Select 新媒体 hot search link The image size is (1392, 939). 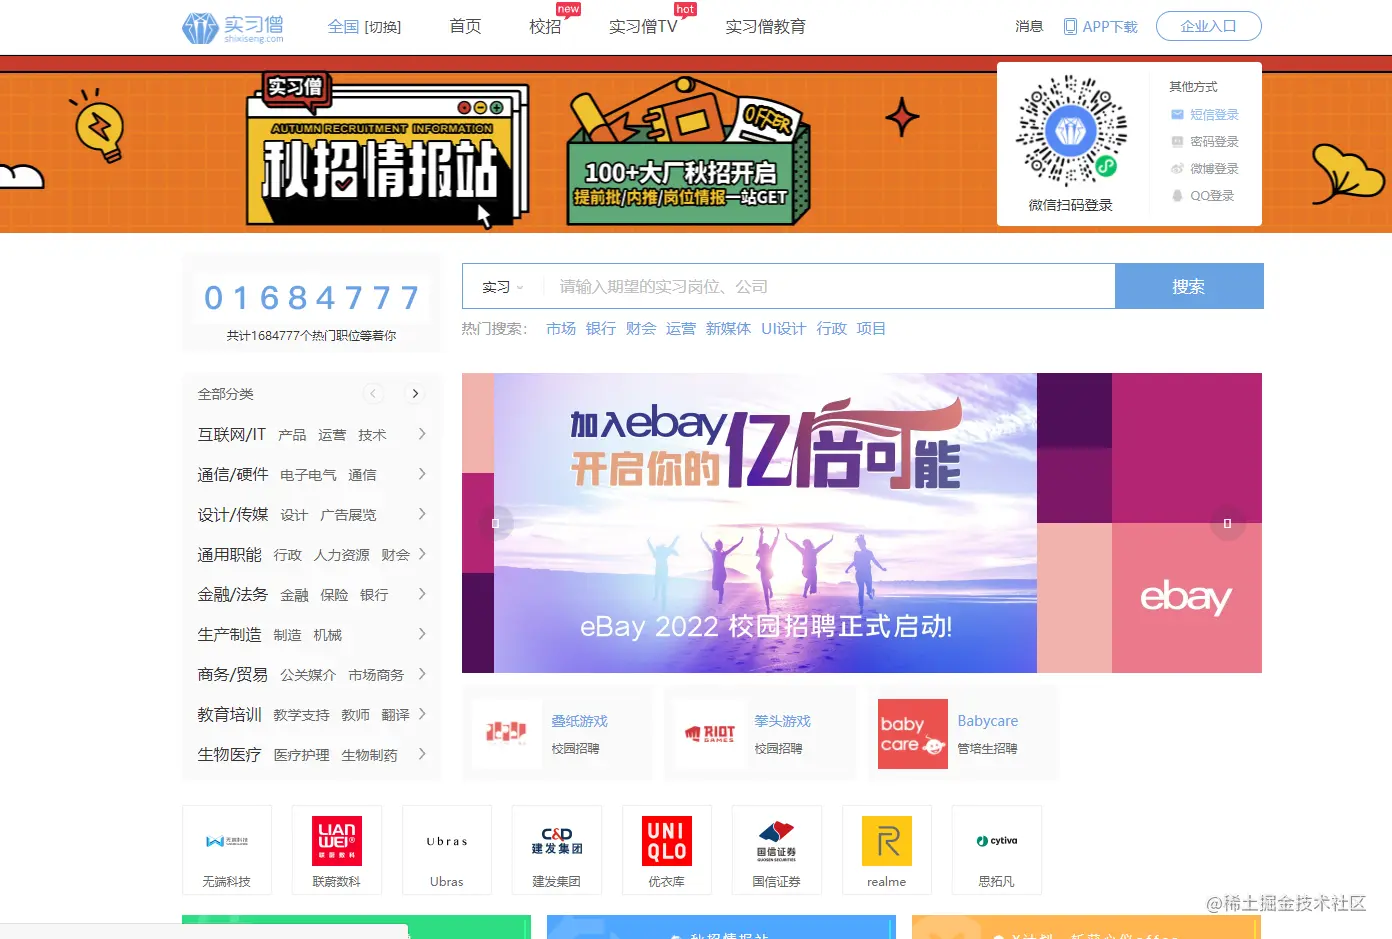click(x=728, y=329)
